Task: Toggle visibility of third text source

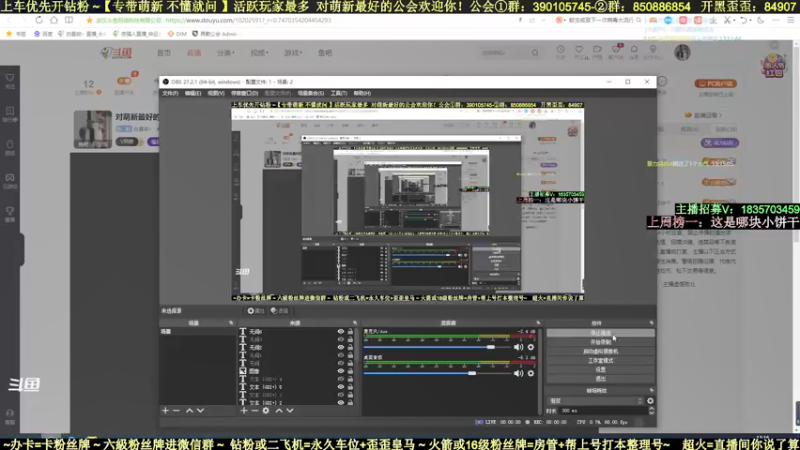Action: (x=340, y=347)
